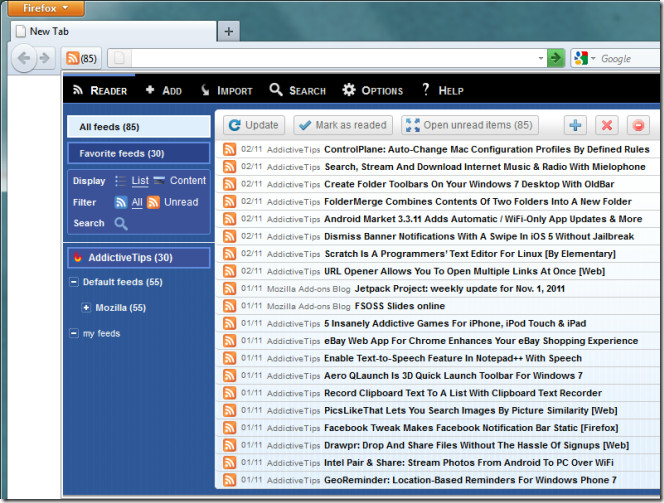664x503 pixels.
Task: Click Open unread items (85) button
Action: pos(470,125)
